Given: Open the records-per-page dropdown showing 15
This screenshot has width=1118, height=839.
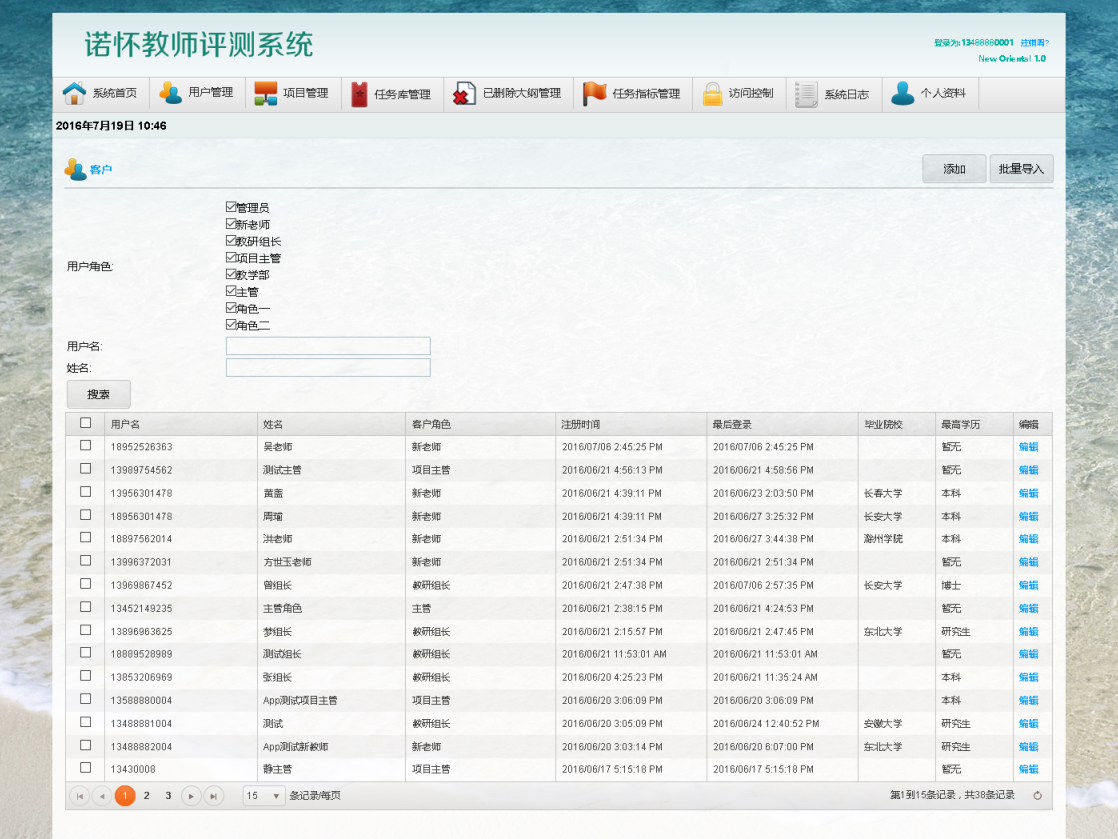Looking at the screenshot, I should [263, 795].
